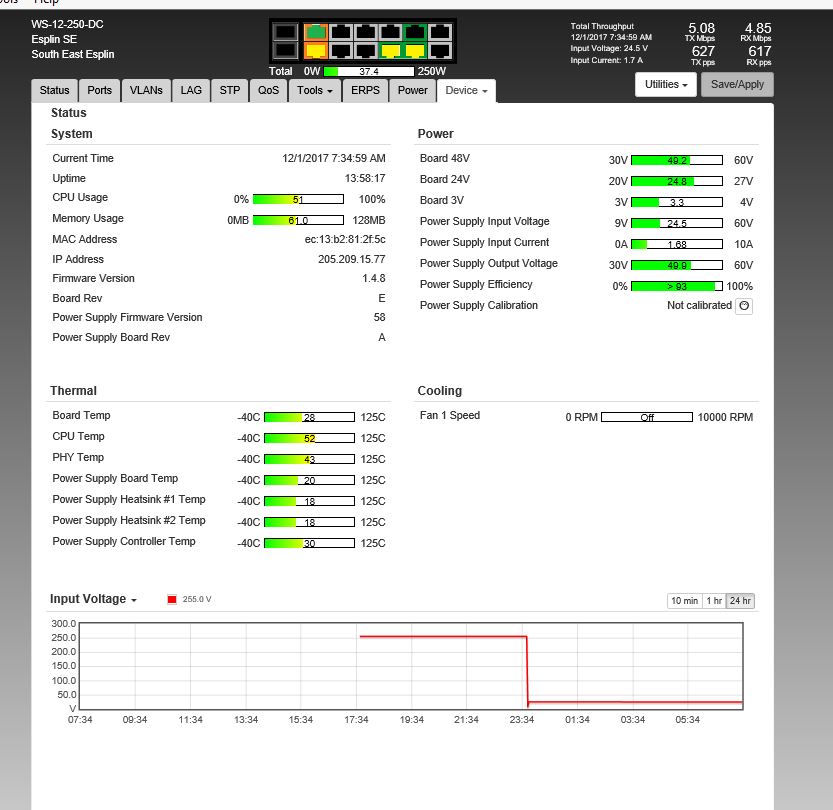
Task: Click the Save/Apply button
Action: (x=737, y=85)
